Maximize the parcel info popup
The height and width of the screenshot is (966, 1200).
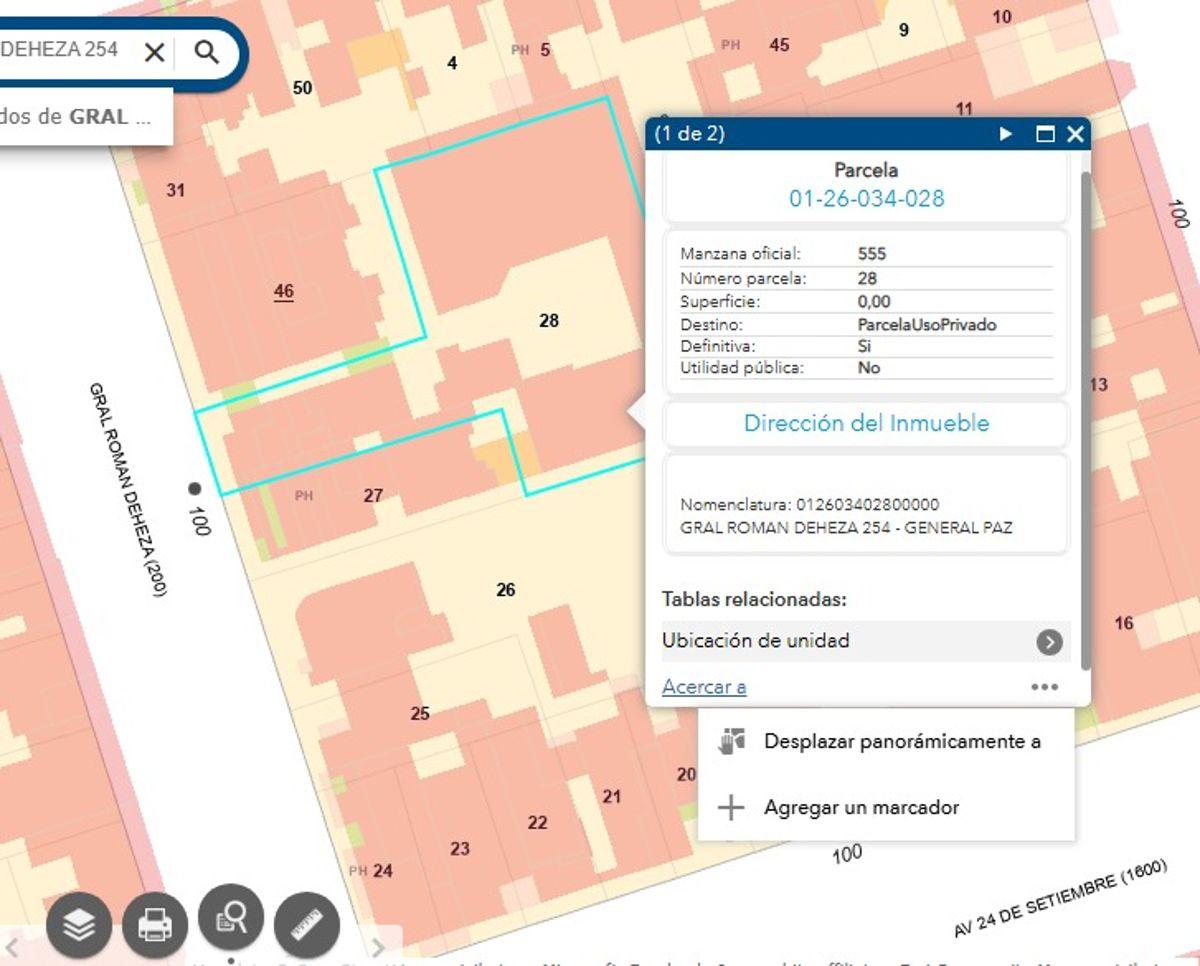pyautogui.click(x=1045, y=134)
